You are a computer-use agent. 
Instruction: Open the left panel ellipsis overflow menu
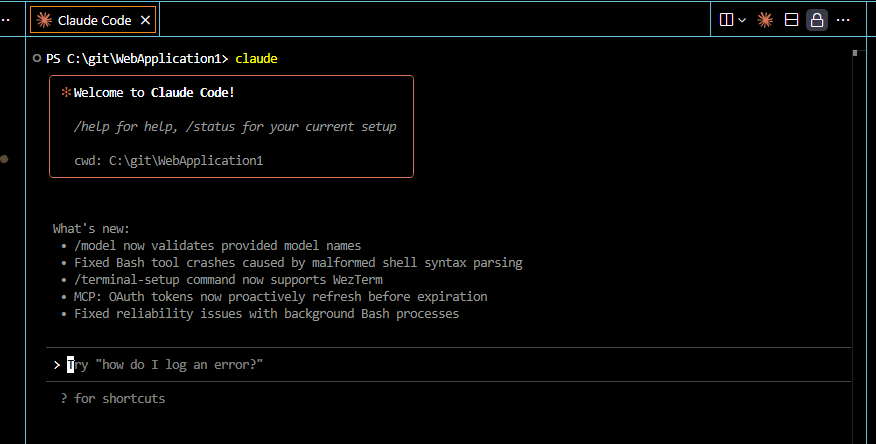click(x=5, y=20)
